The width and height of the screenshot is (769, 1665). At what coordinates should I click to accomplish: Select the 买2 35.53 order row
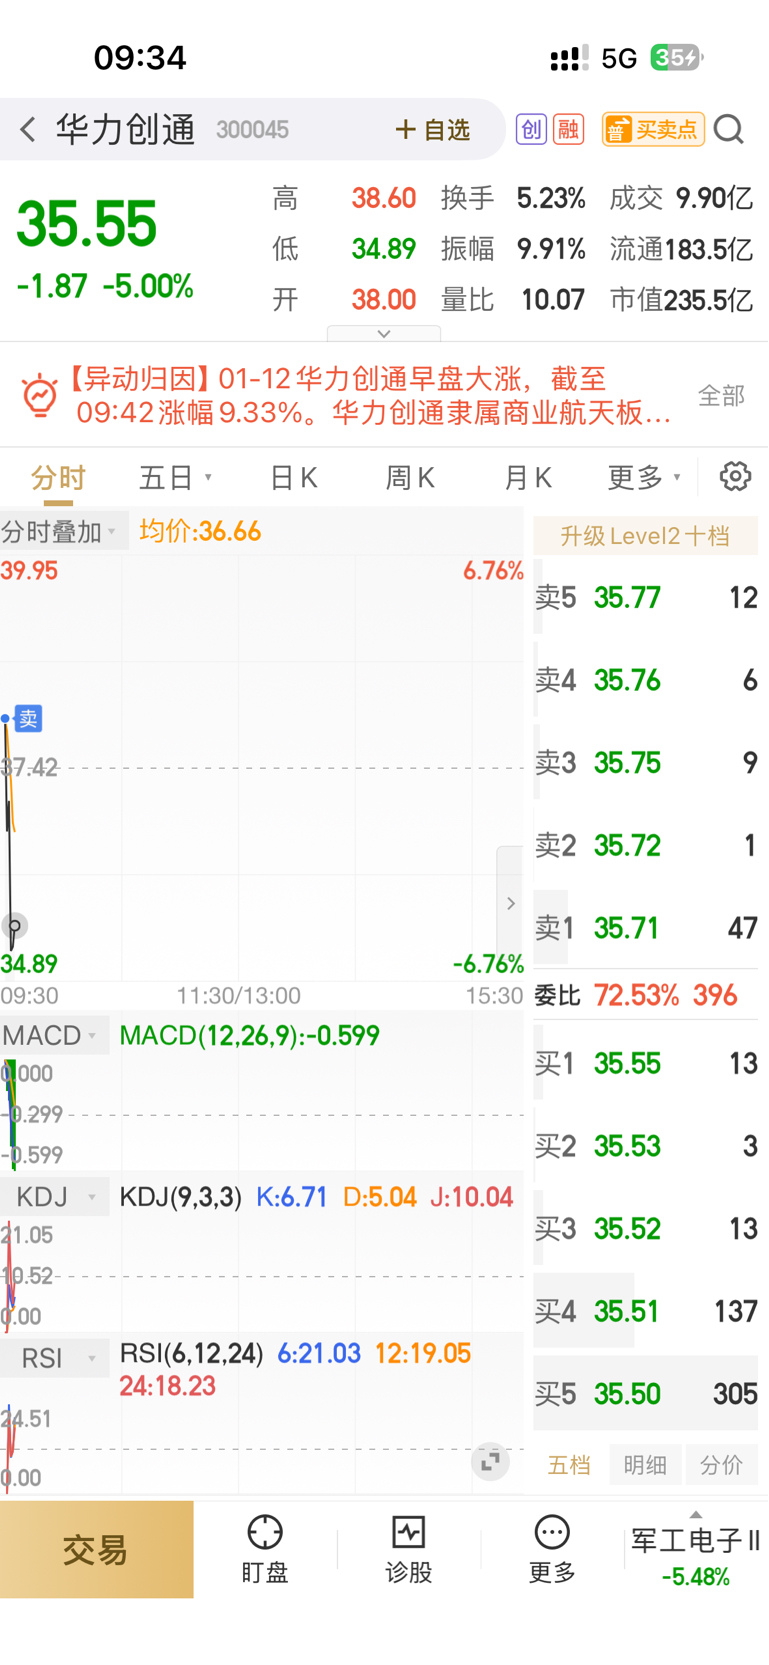645,1146
